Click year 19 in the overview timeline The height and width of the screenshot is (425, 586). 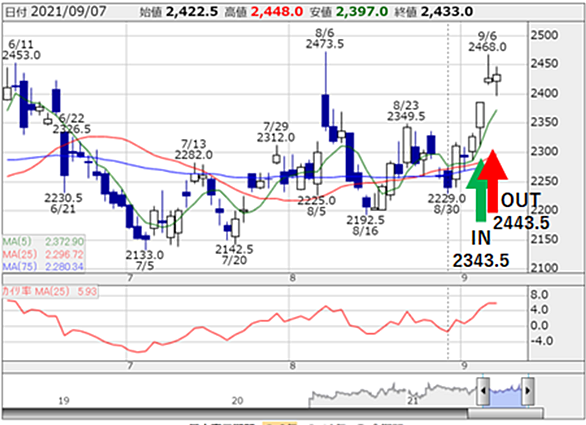pyautogui.click(x=64, y=401)
